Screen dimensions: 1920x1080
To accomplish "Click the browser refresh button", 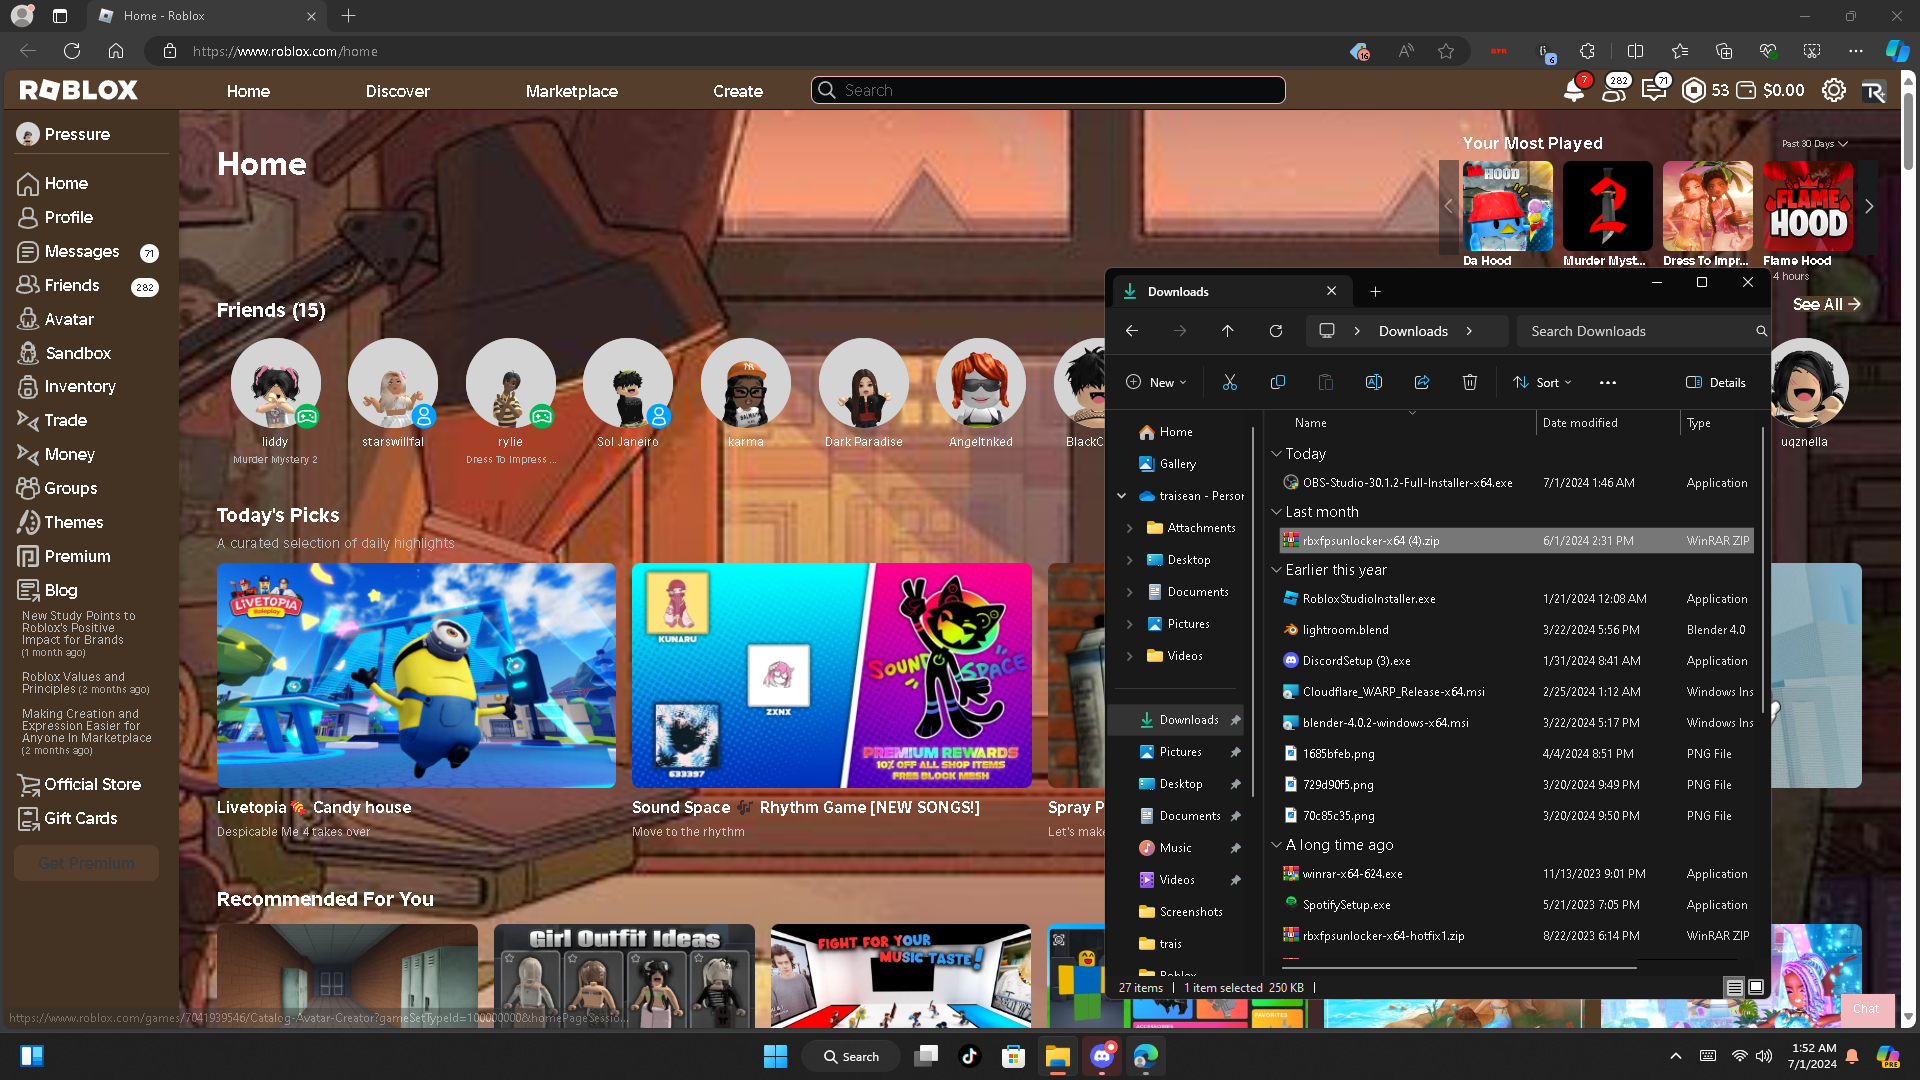I will (72, 51).
